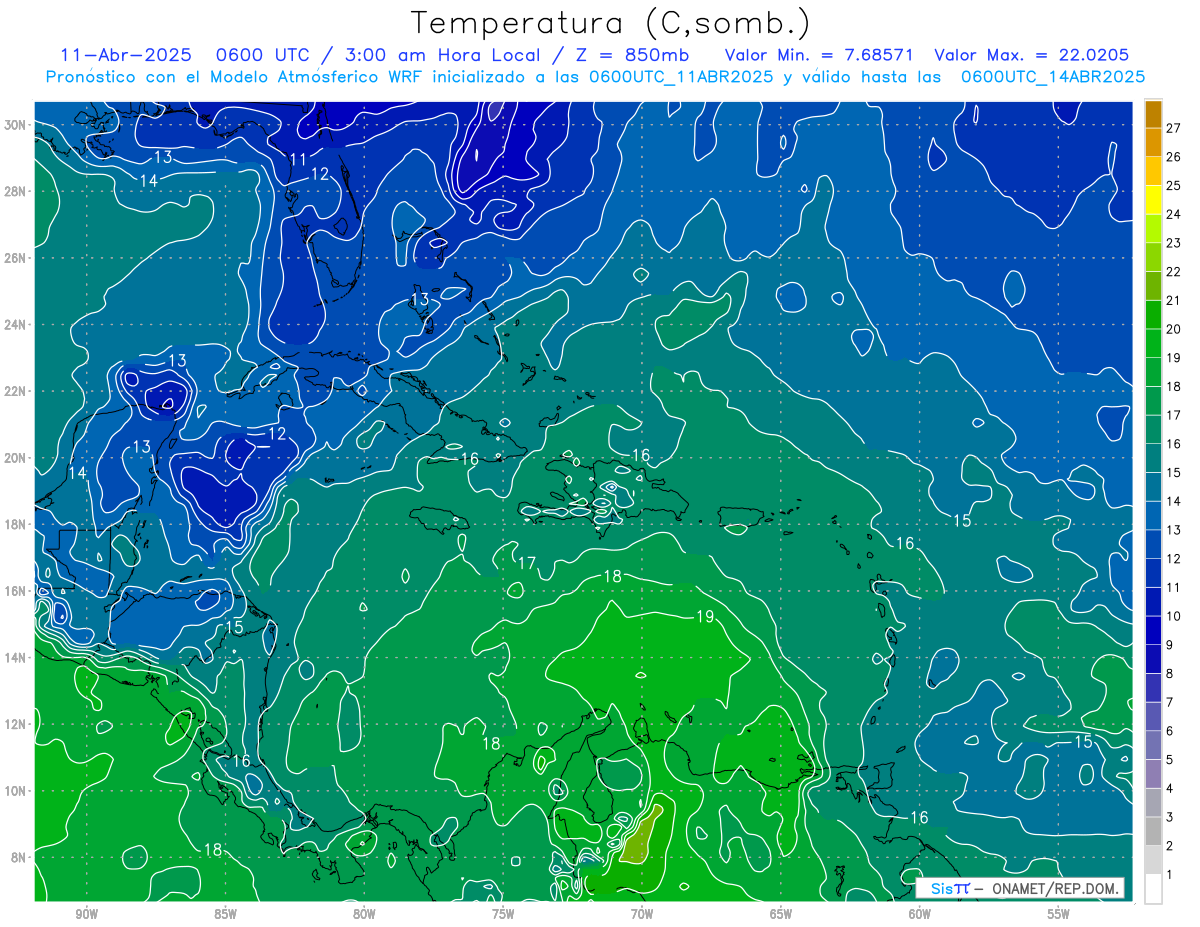This screenshot has height=927, width=1200.
Task: Click the color scale tick label '9'
Action: click(x=1170, y=645)
